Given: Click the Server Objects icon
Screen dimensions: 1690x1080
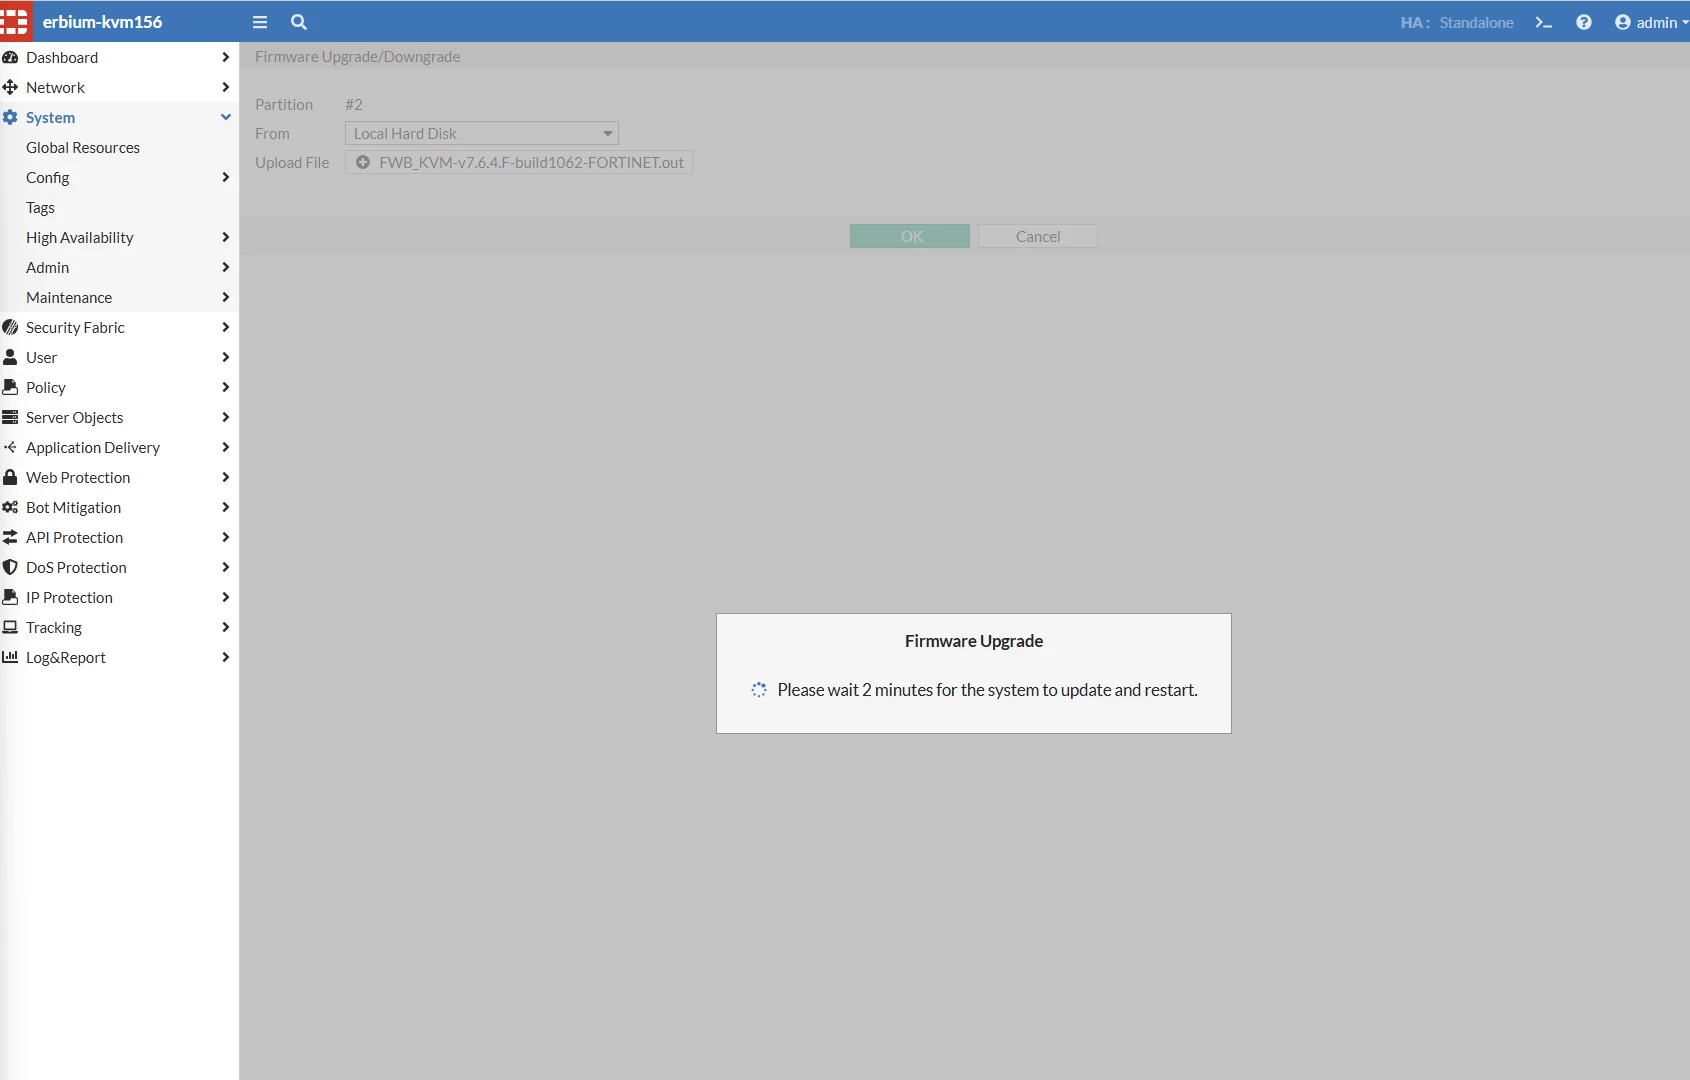Looking at the screenshot, I should [10, 417].
